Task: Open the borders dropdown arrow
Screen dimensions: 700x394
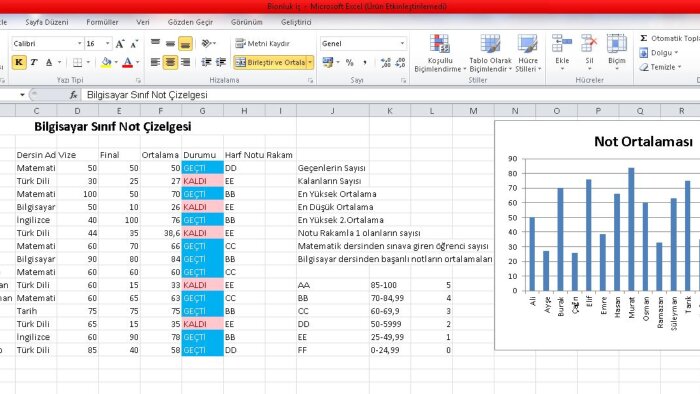Action: [x=88, y=62]
